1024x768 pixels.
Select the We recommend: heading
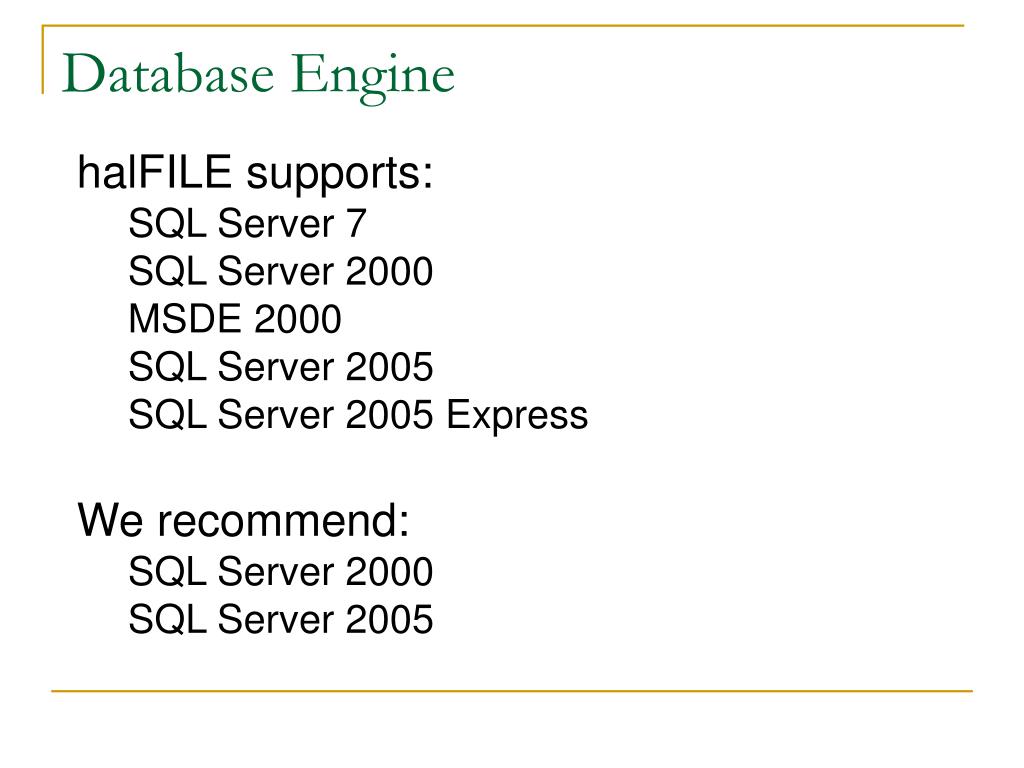point(244,520)
